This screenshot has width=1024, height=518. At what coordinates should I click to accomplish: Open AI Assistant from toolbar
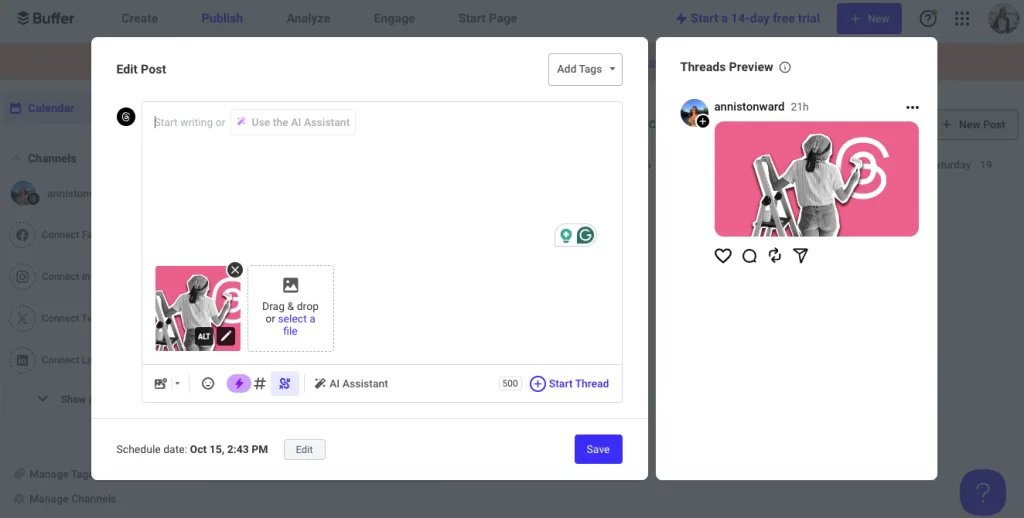click(x=351, y=383)
